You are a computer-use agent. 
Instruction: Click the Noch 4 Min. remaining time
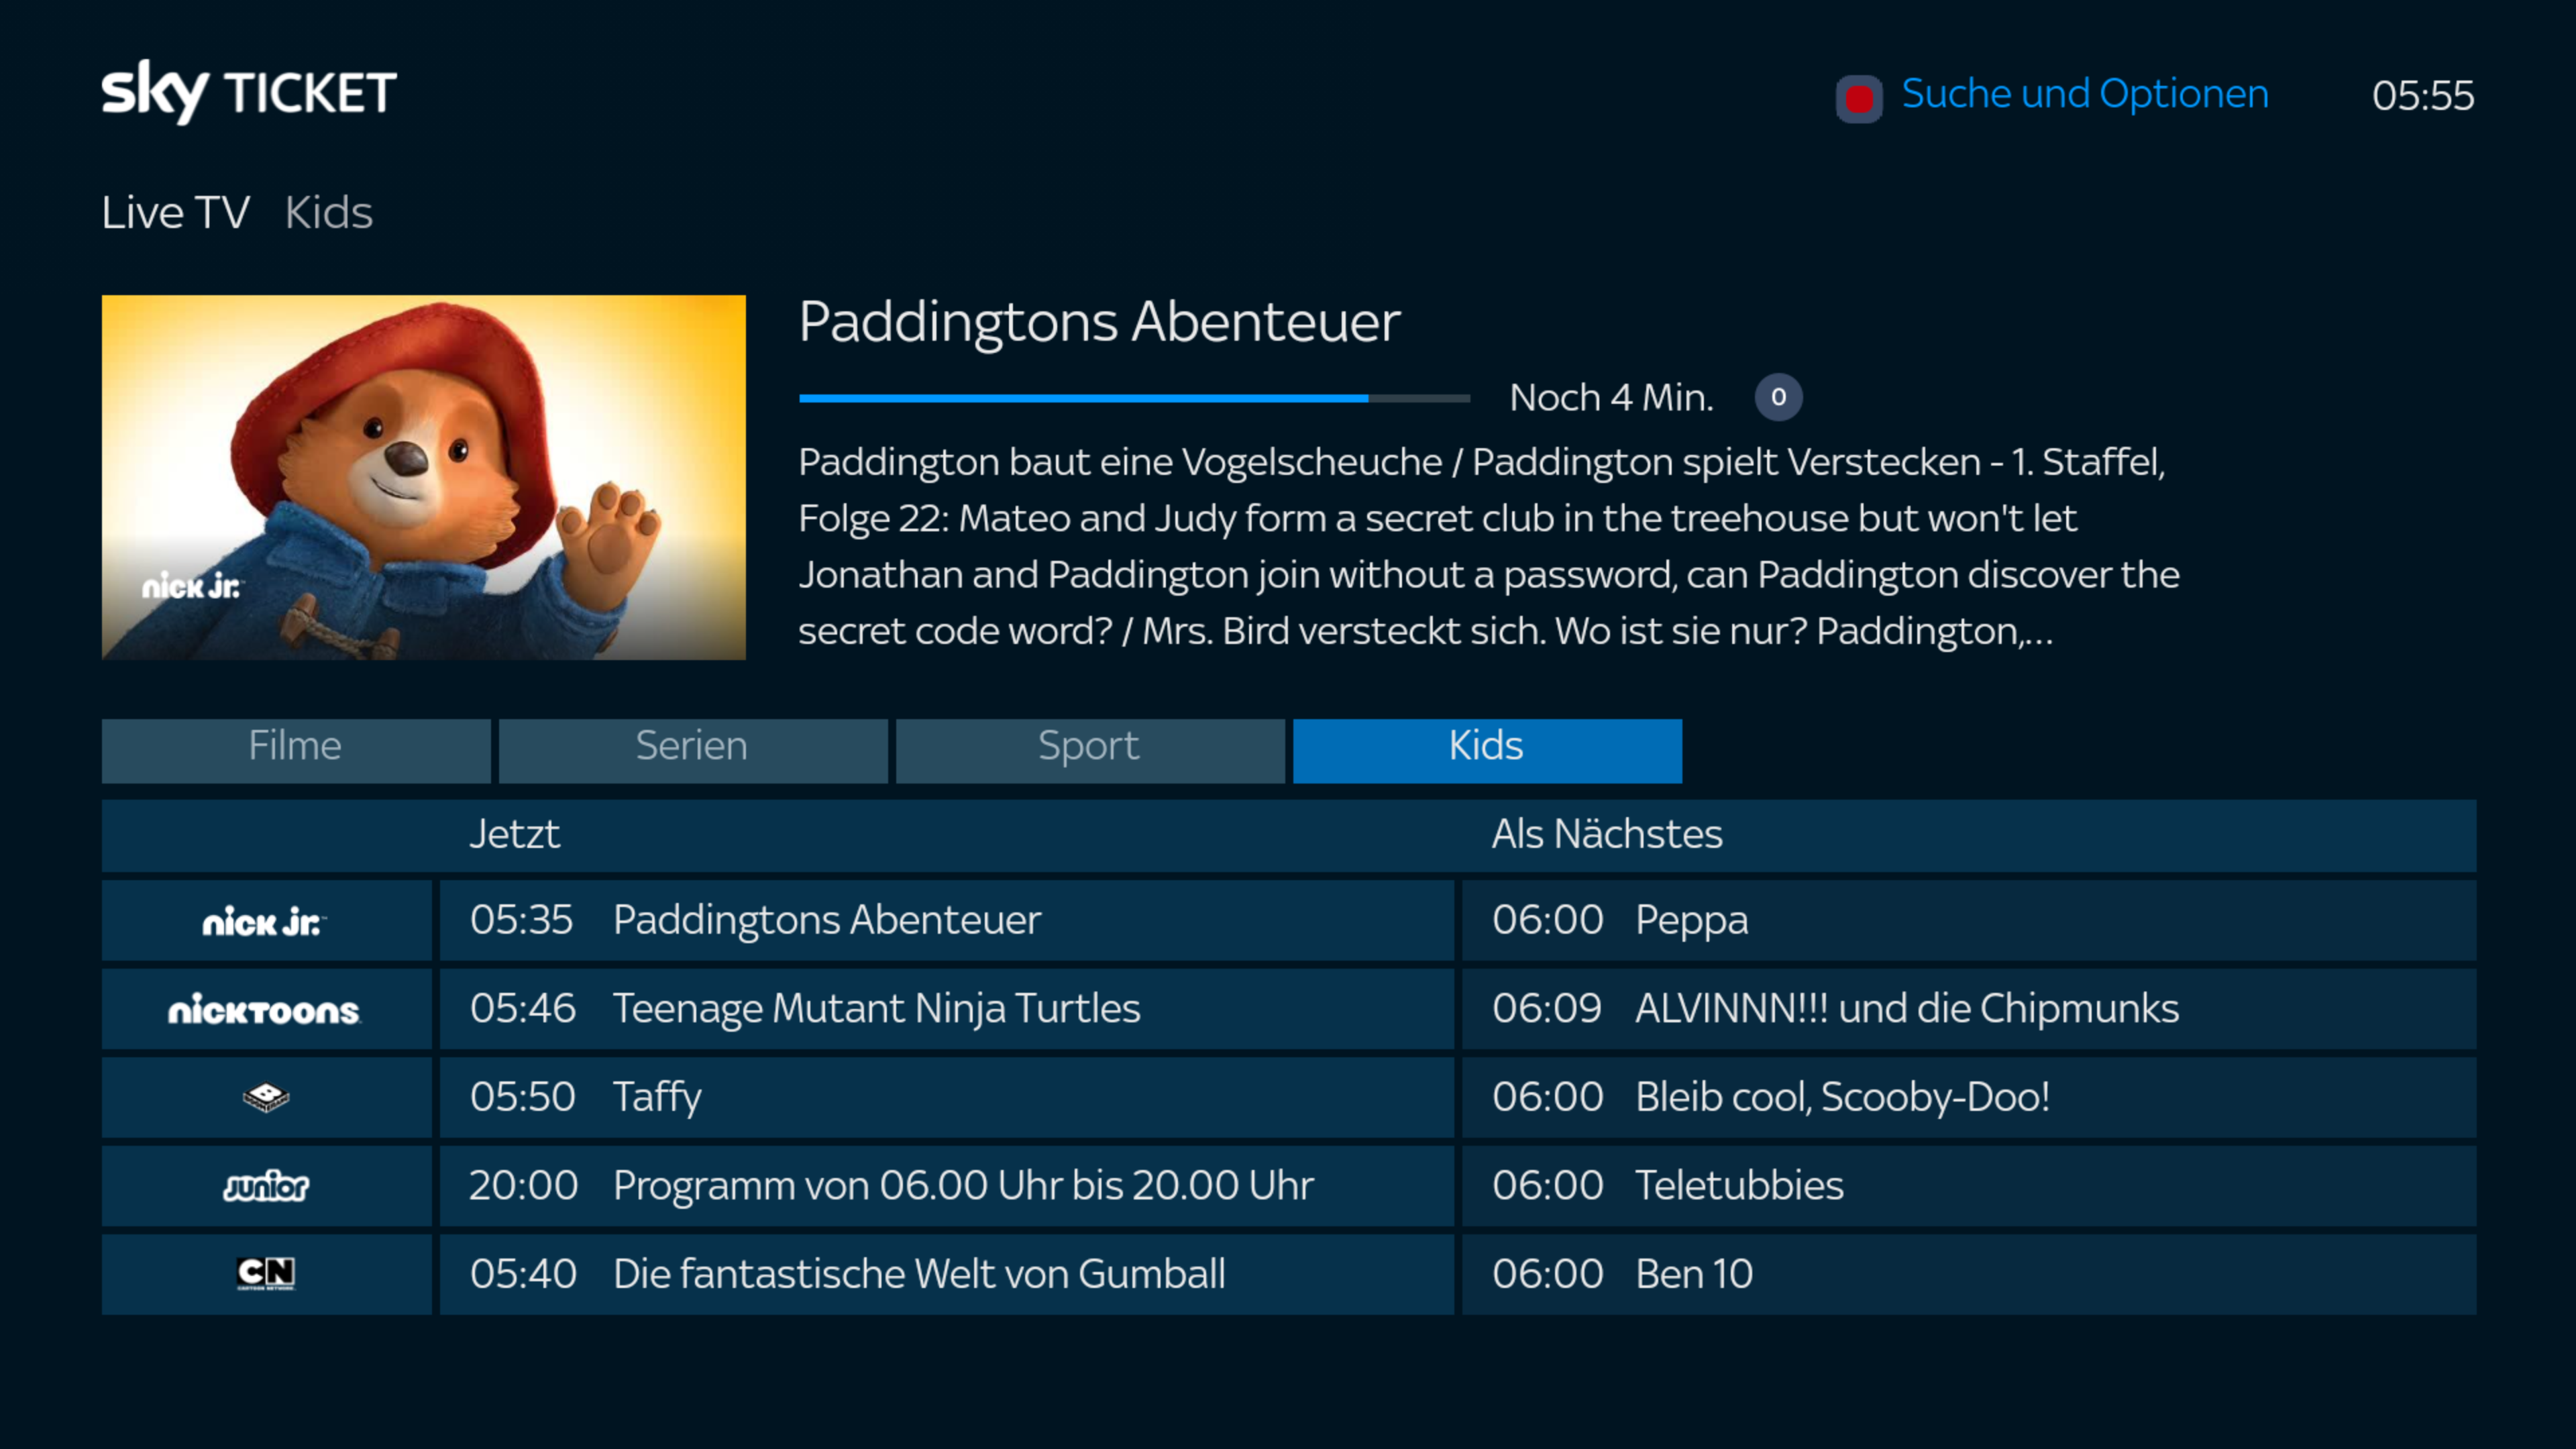[x=1611, y=397]
